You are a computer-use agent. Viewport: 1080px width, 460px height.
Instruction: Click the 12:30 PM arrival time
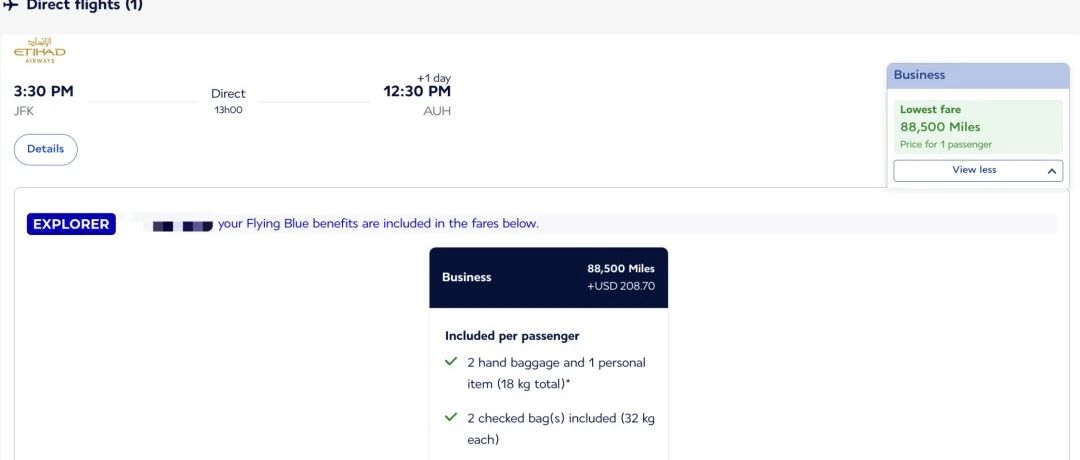point(417,91)
